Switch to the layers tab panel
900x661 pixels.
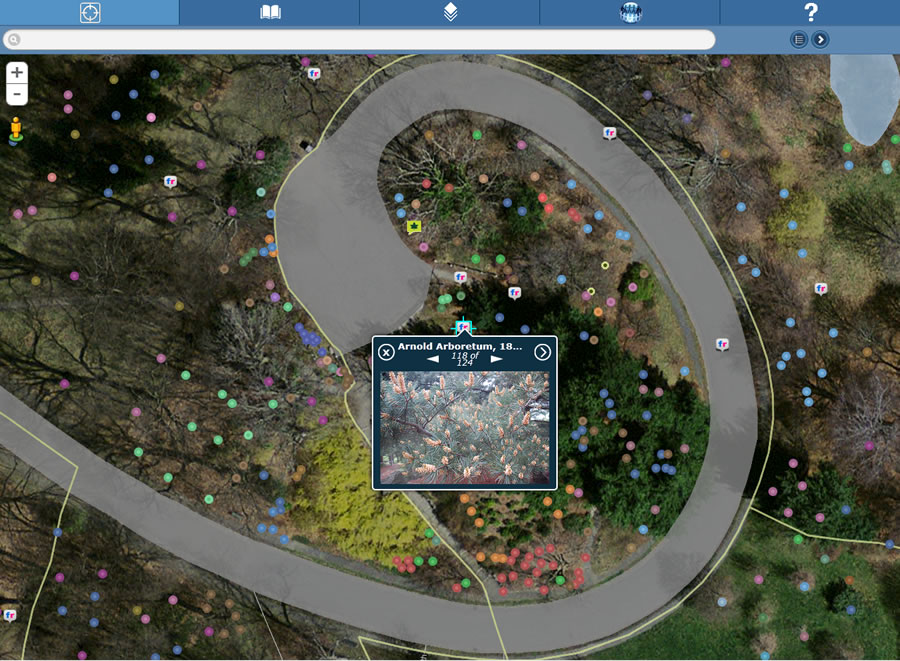coord(448,13)
